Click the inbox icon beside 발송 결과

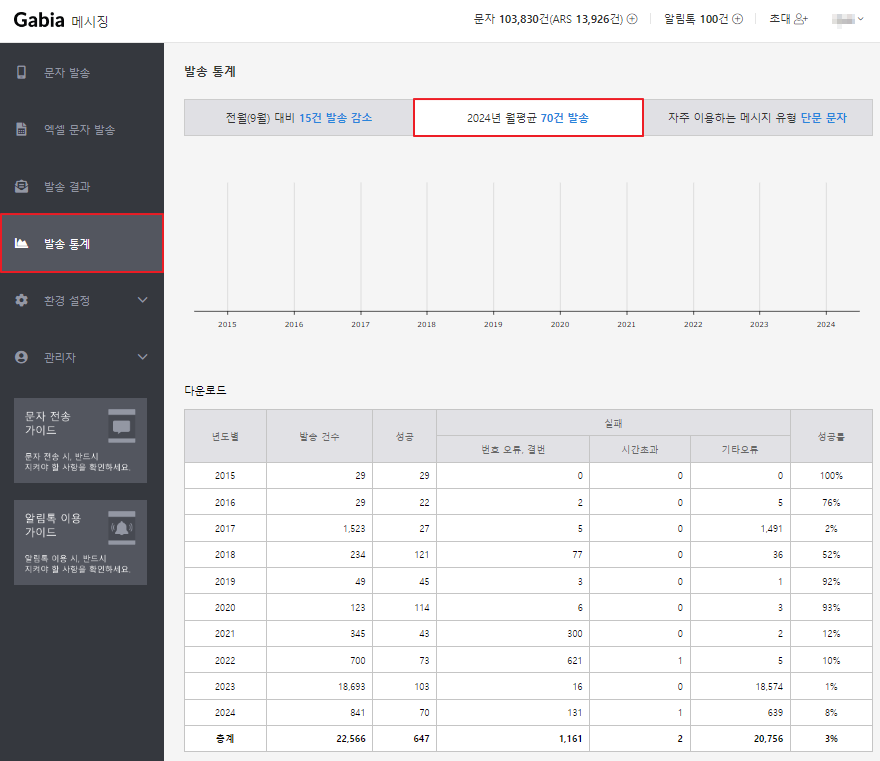point(21,186)
